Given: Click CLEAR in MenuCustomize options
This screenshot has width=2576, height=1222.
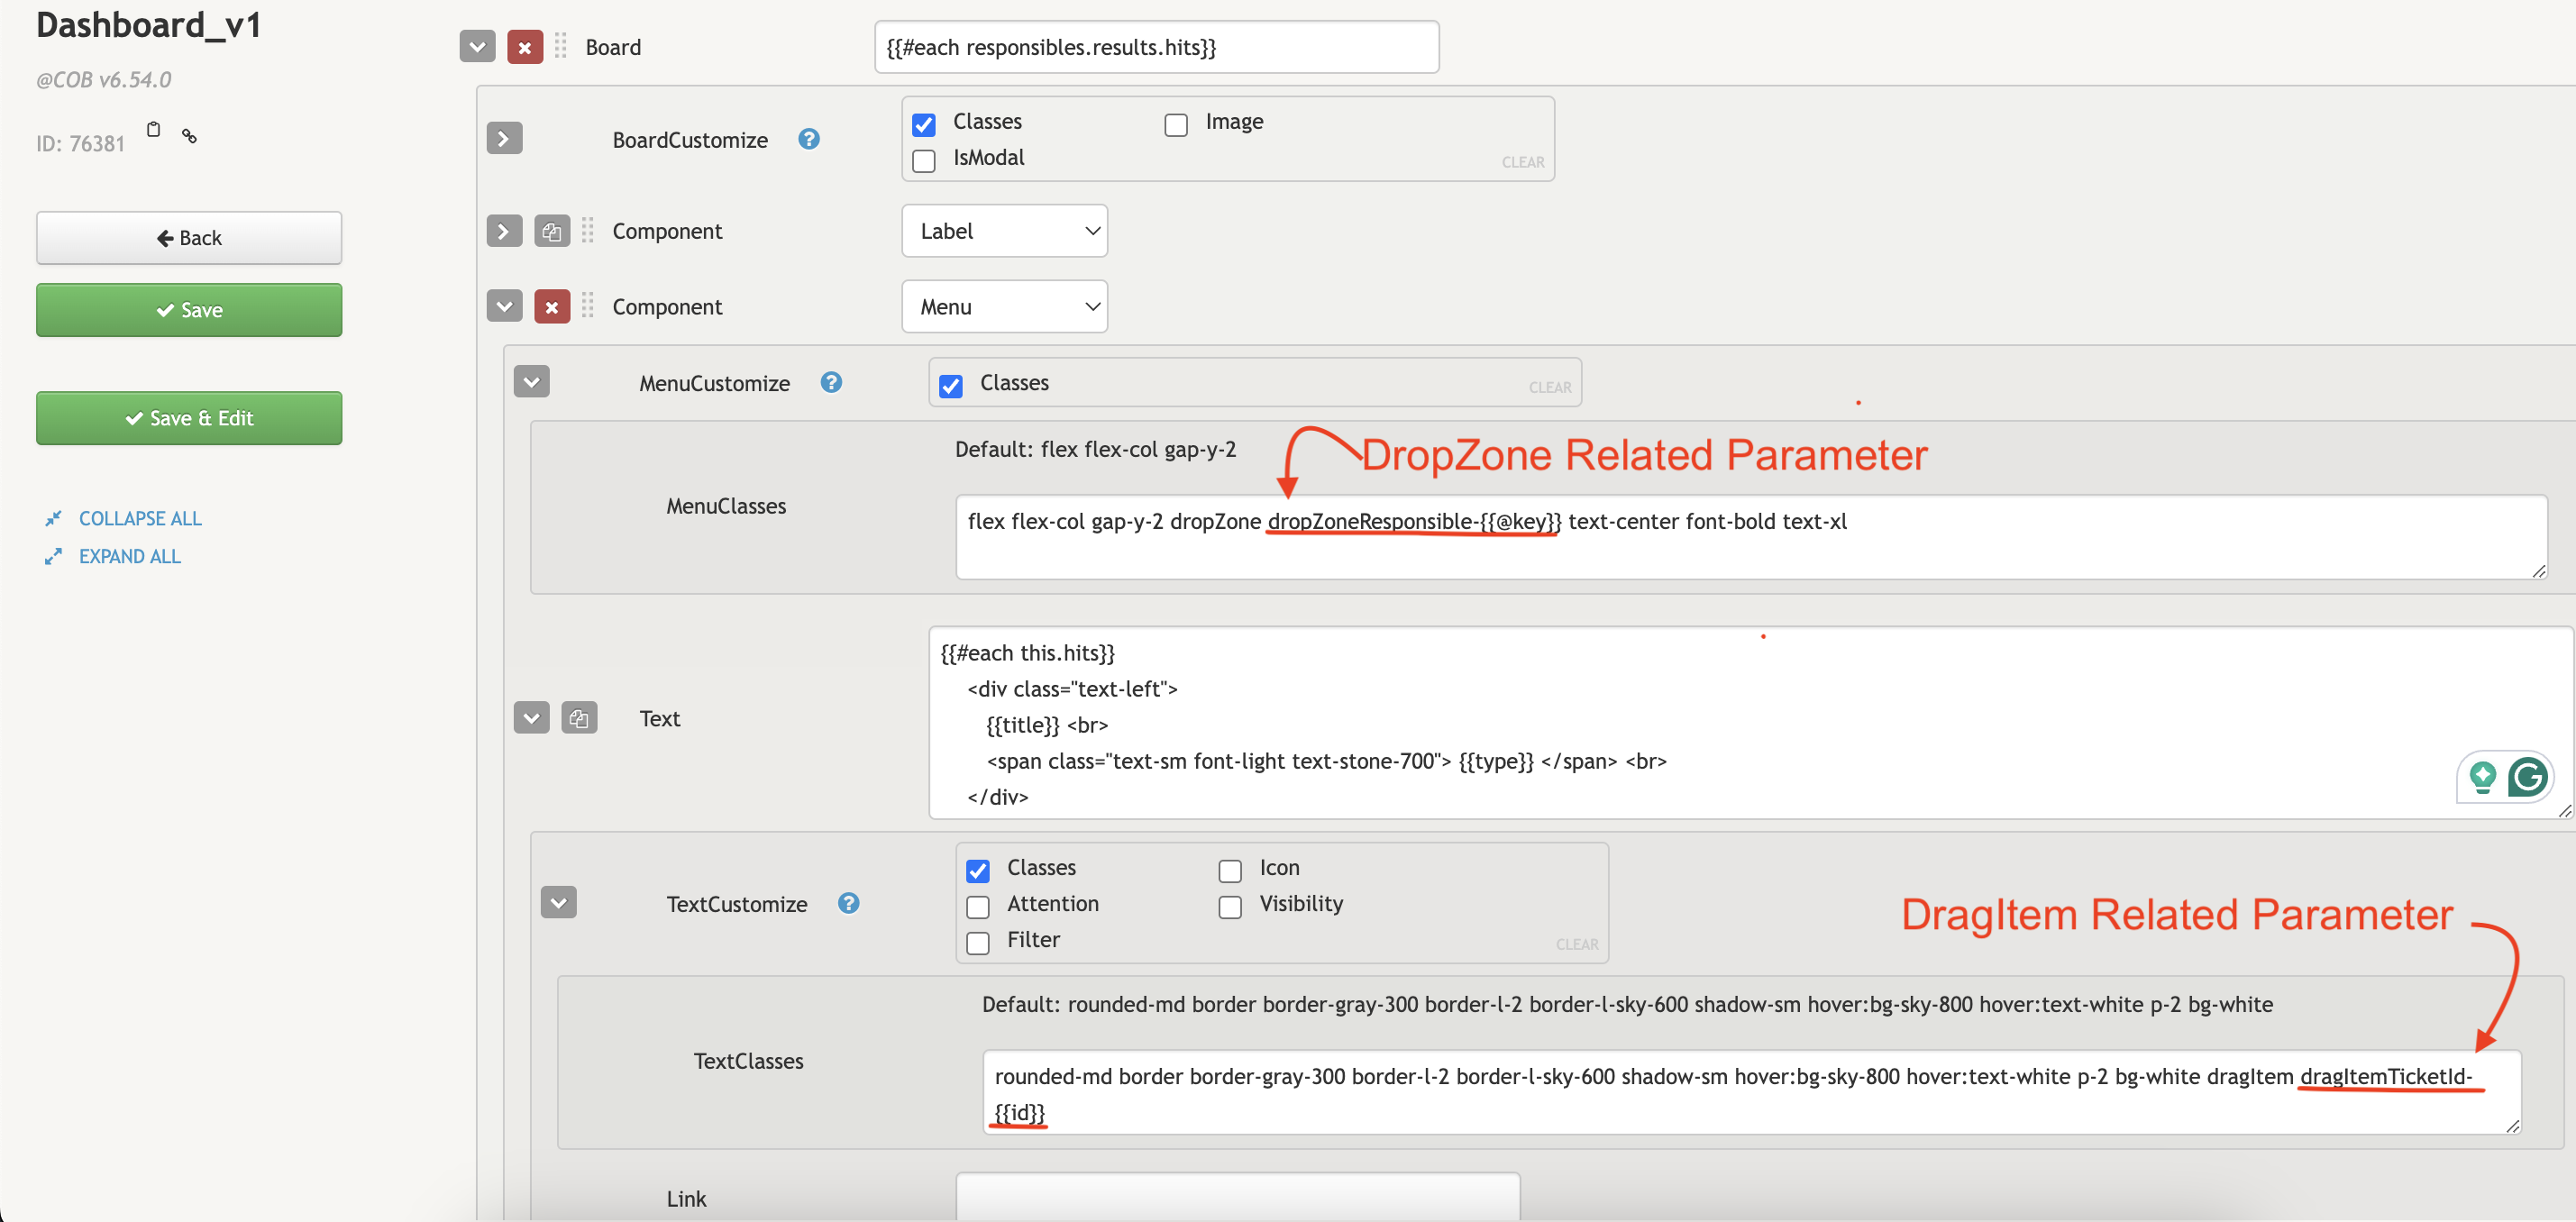Looking at the screenshot, I should coord(1550,387).
